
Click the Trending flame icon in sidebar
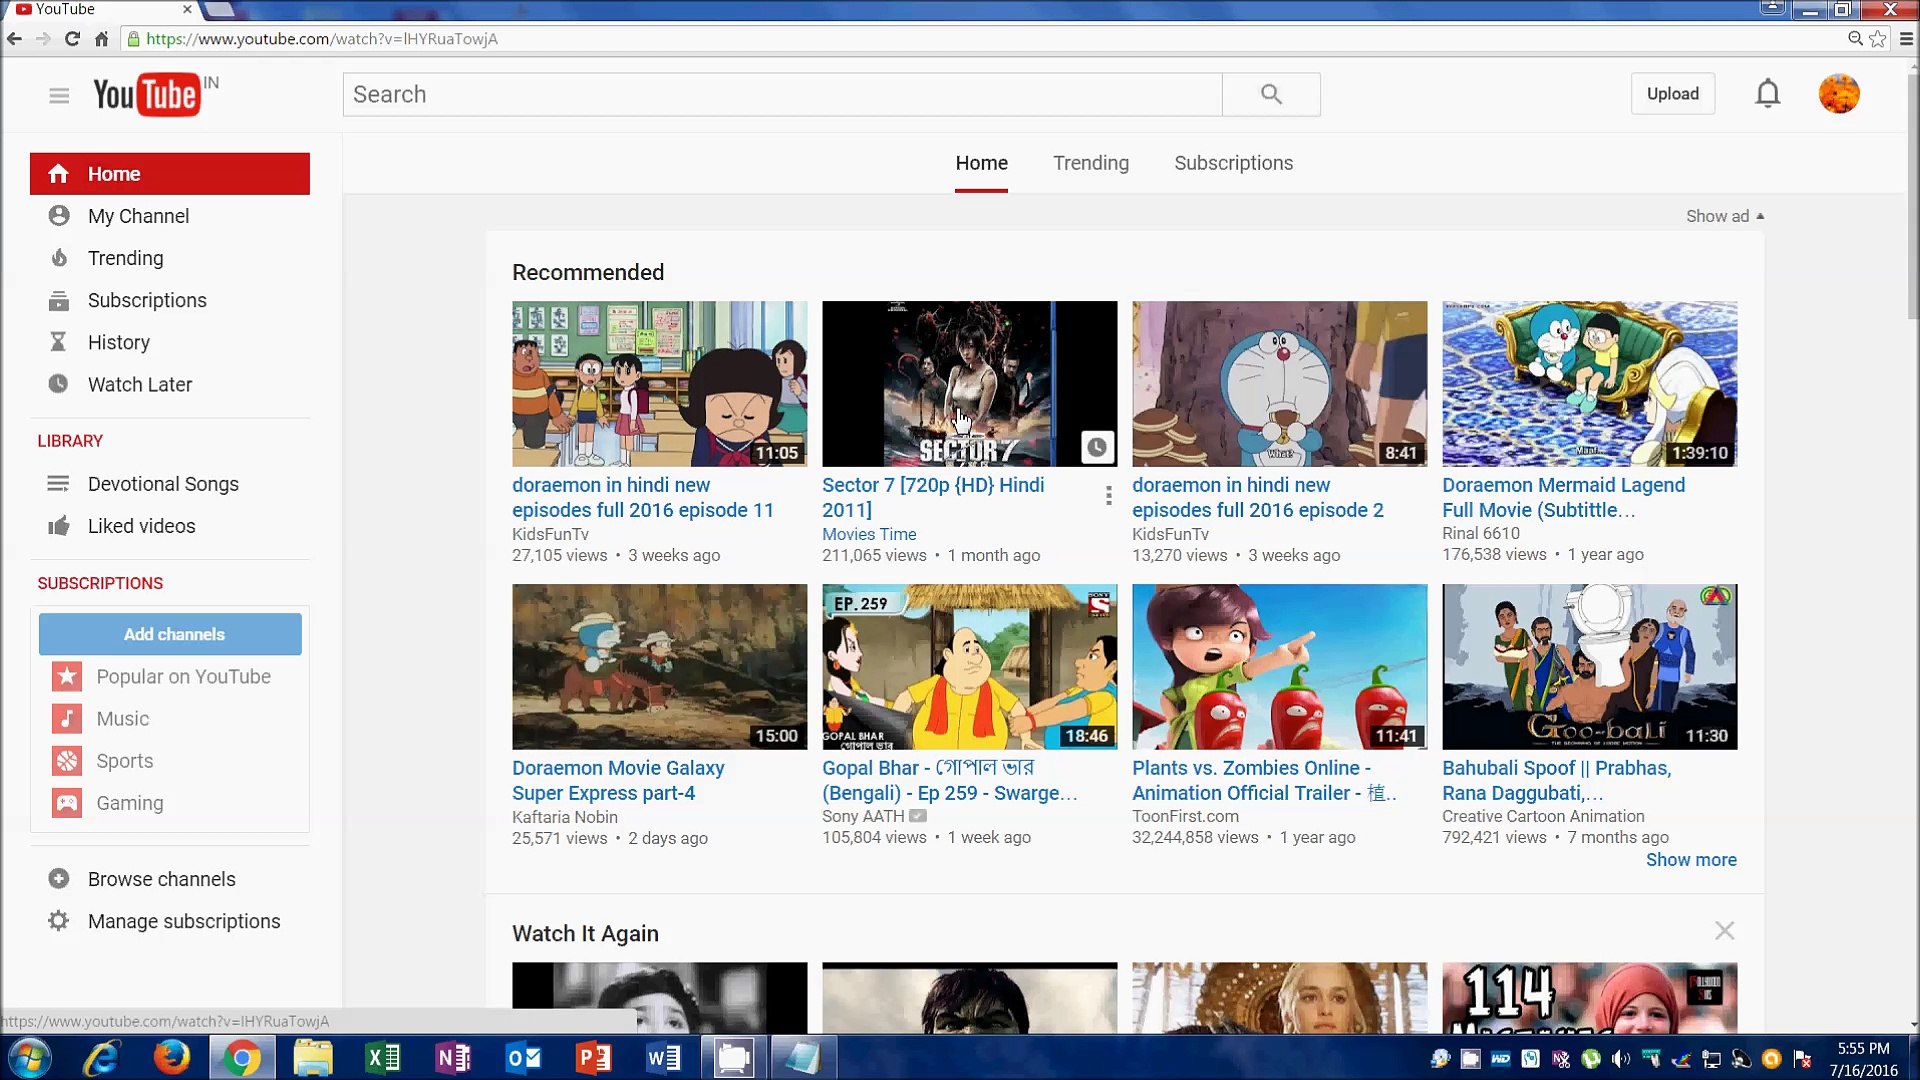[59, 258]
